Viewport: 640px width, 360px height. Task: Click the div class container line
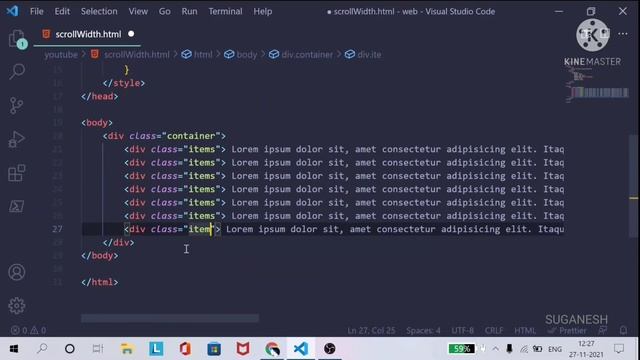point(164,136)
